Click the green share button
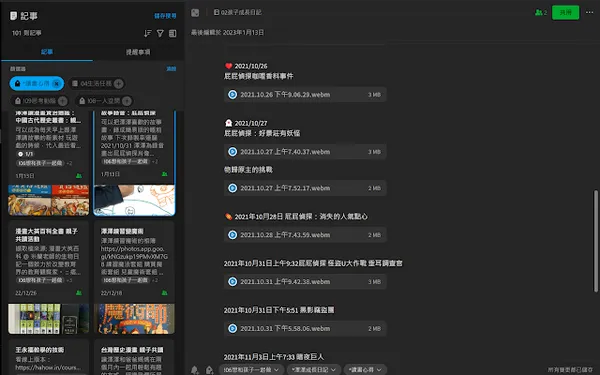The height and width of the screenshot is (375, 600). click(x=566, y=13)
